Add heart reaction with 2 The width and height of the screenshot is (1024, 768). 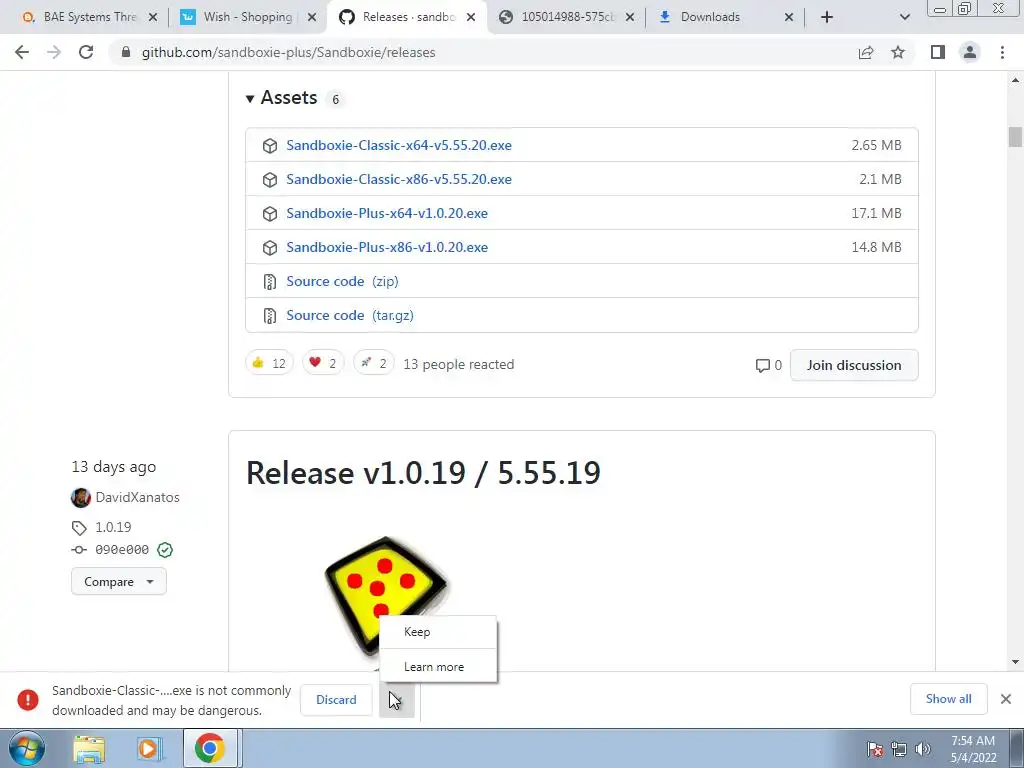click(x=323, y=363)
